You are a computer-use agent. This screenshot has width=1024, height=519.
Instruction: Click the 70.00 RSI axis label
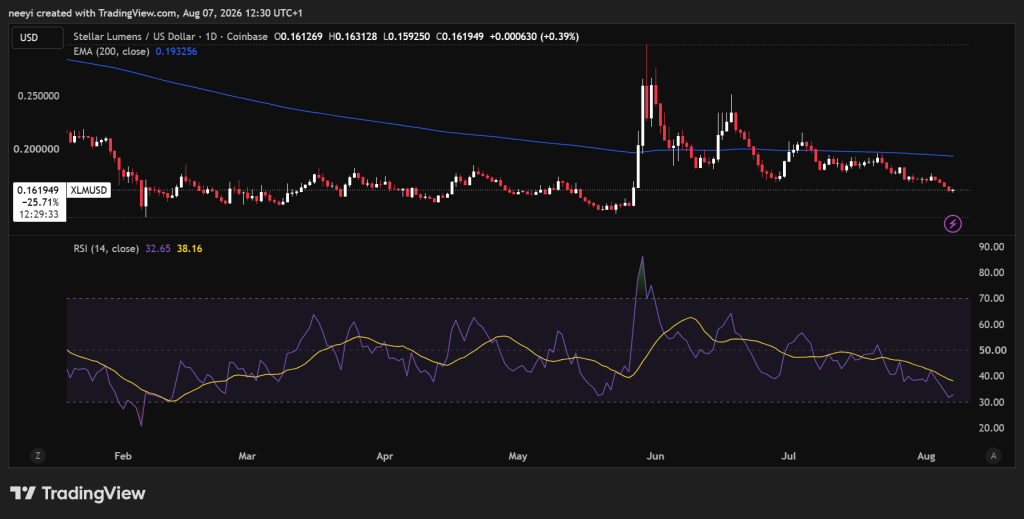pos(991,298)
